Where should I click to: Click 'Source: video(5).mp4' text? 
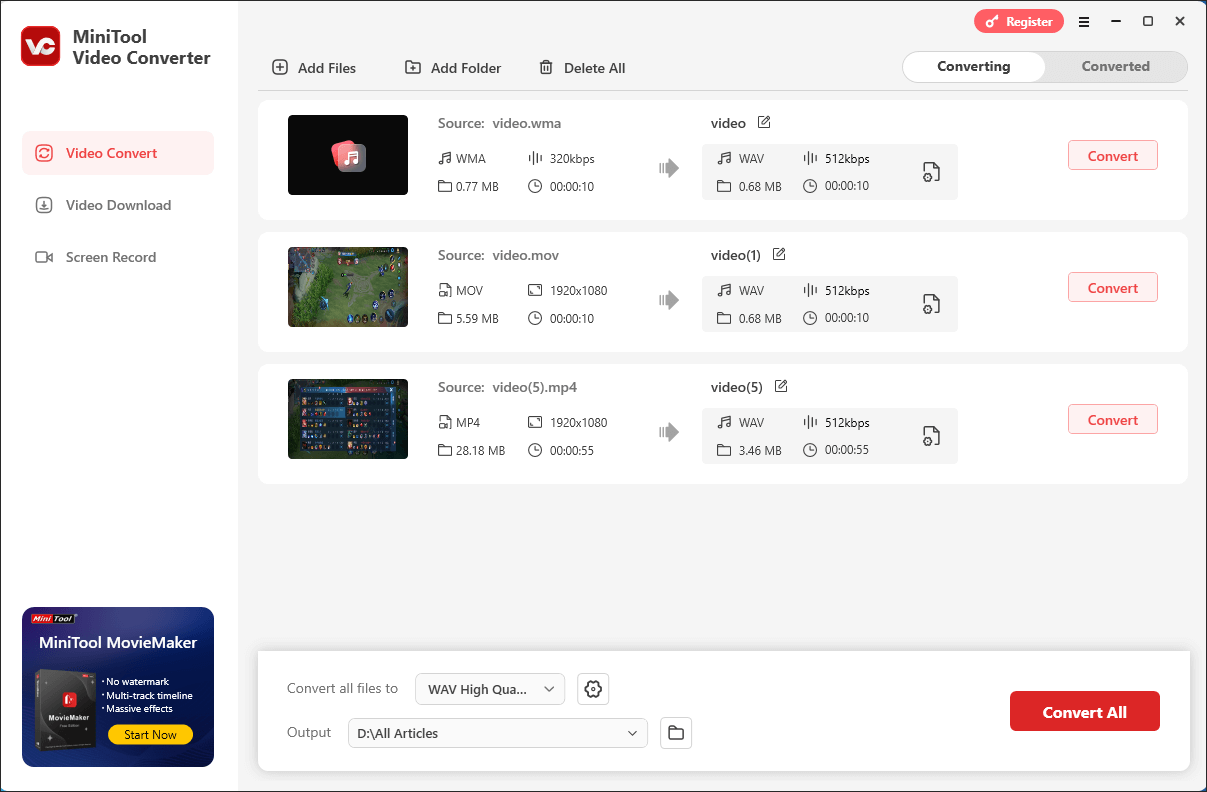tap(508, 387)
